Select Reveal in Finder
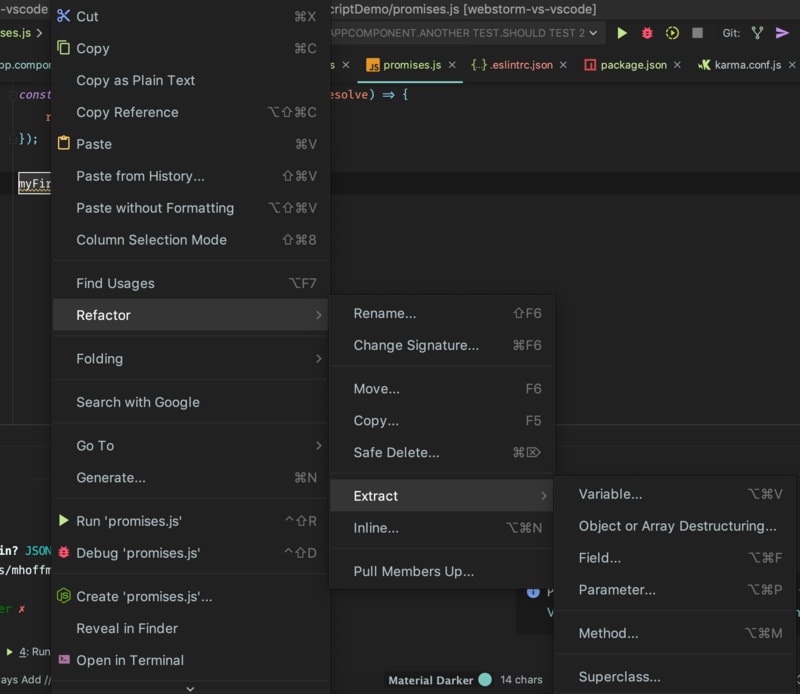The width and height of the screenshot is (800, 694). (191, 628)
